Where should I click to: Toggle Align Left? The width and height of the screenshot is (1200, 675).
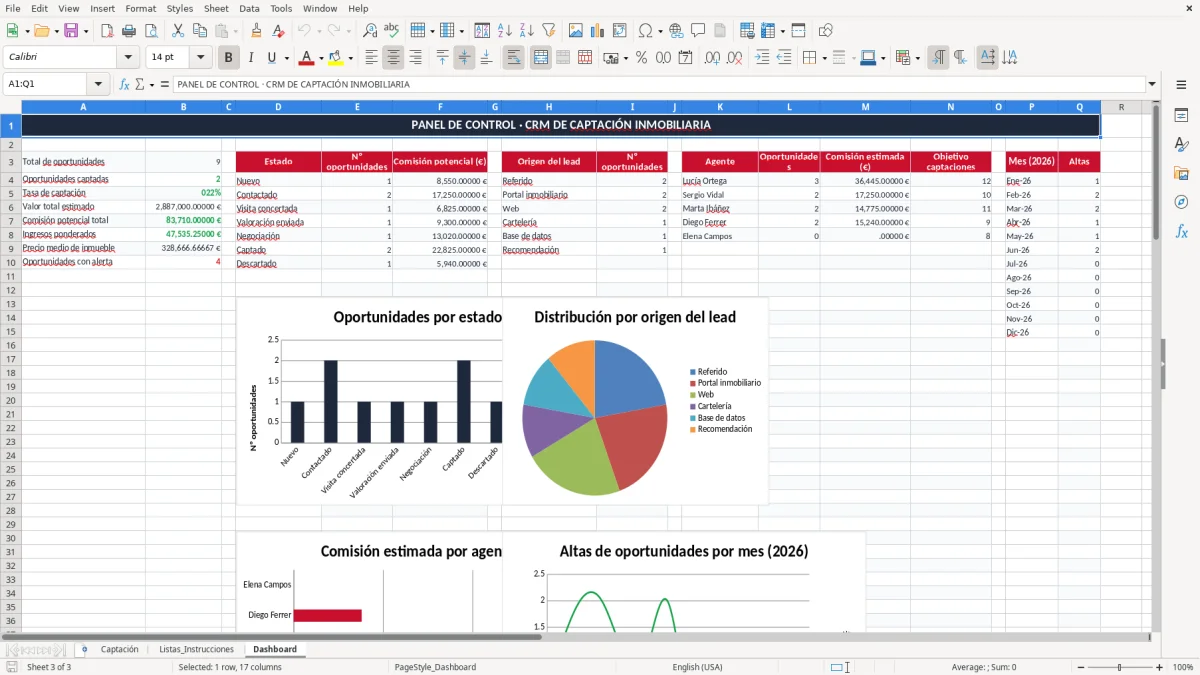tap(371, 58)
